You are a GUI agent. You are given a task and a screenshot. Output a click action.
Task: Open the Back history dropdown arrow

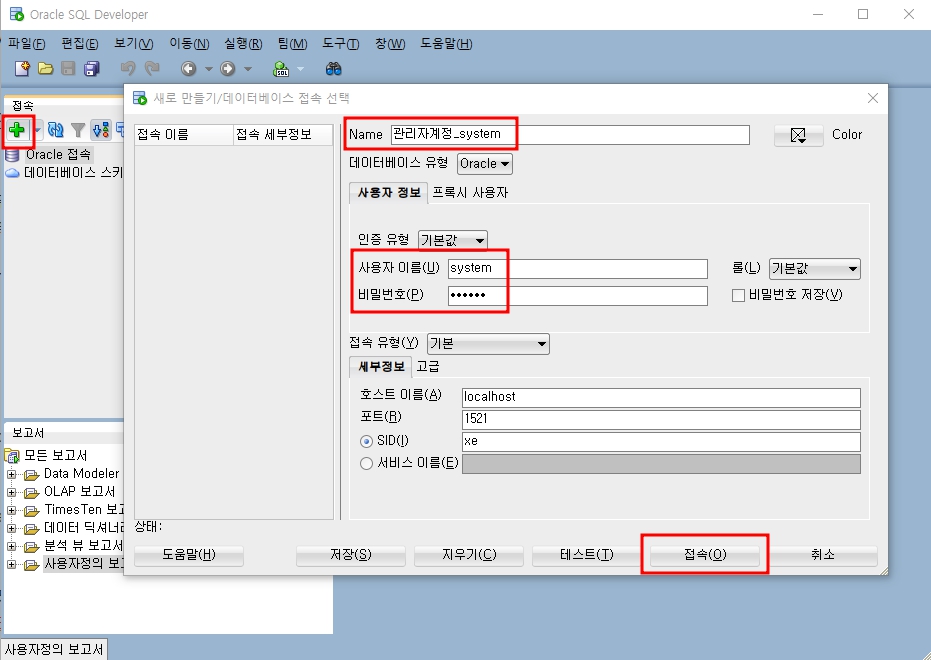[x=208, y=69]
